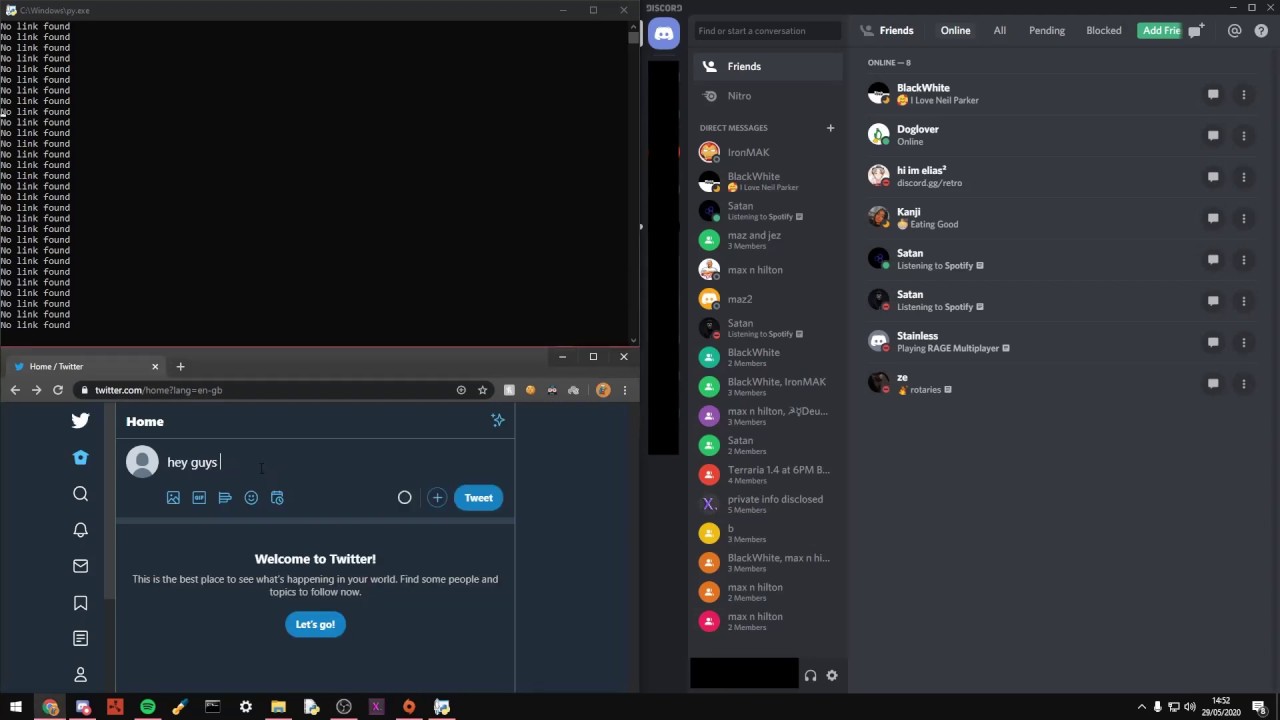Switch to the Pending friends tab
Screen dimensions: 1280x720
[1046, 31]
